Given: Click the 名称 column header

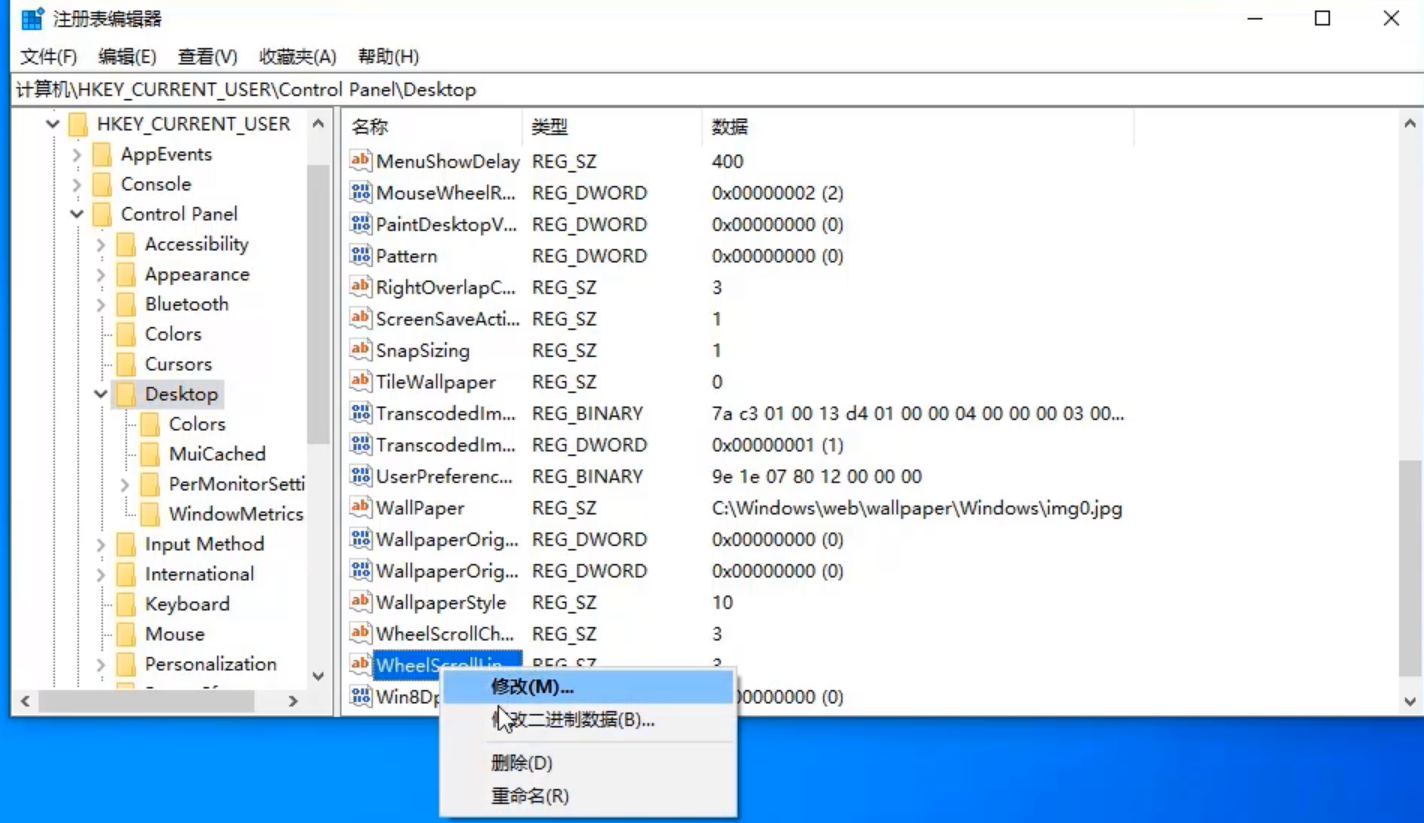Looking at the screenshot, I should point(371,127).
